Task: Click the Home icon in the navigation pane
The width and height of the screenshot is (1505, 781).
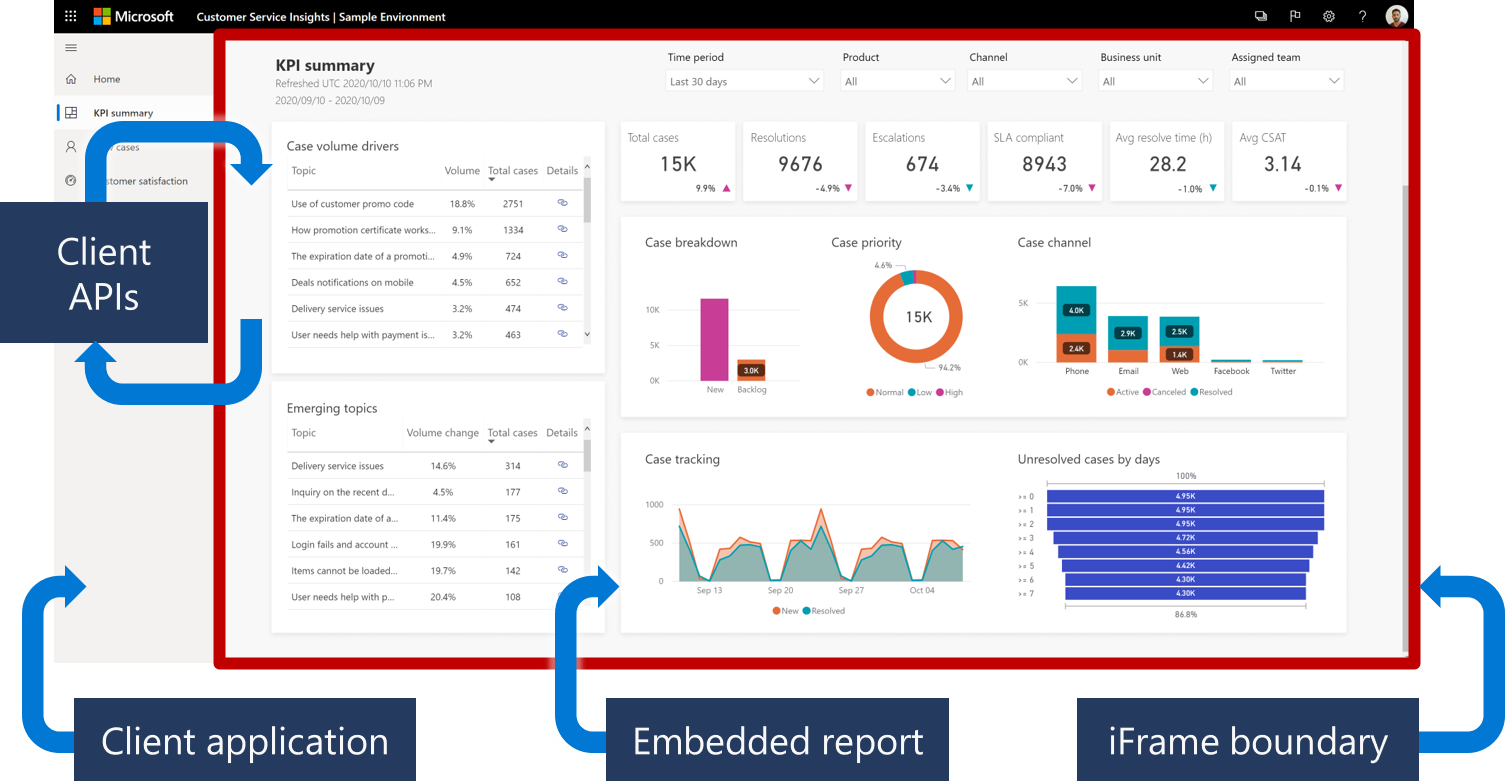Action: [x=70, y=77]
